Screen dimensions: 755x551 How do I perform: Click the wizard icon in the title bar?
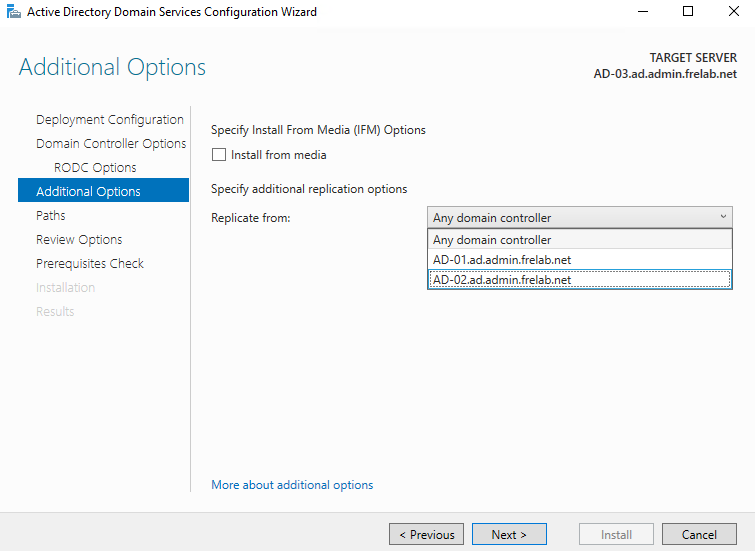12,12
